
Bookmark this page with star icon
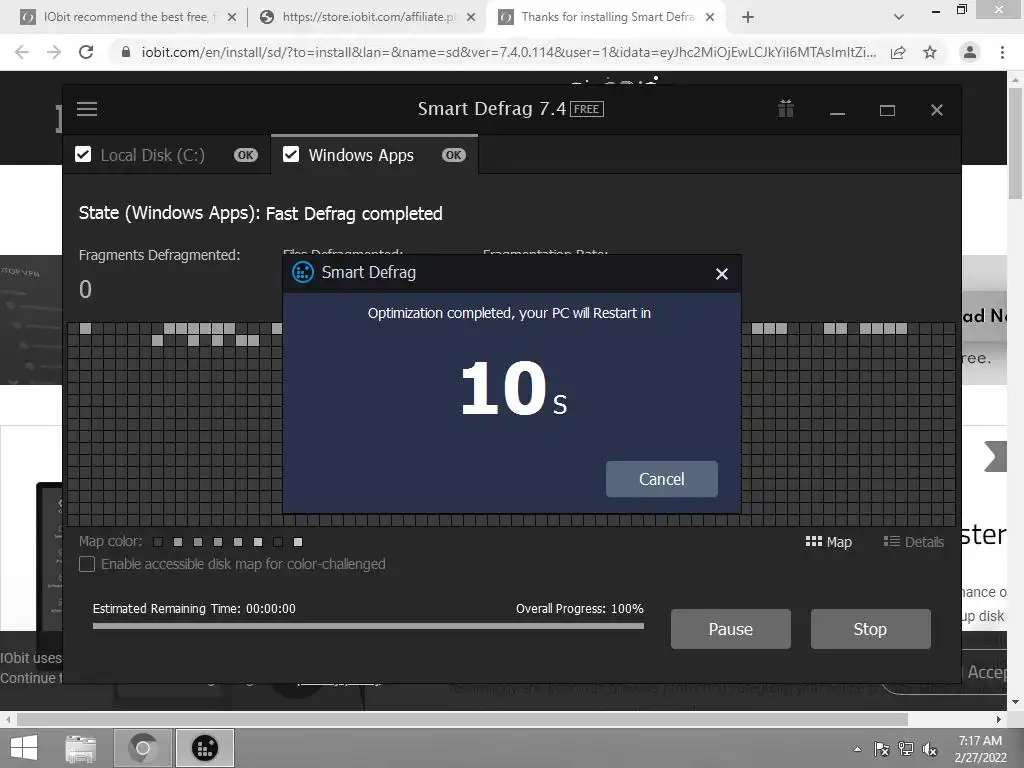(930, 52)
